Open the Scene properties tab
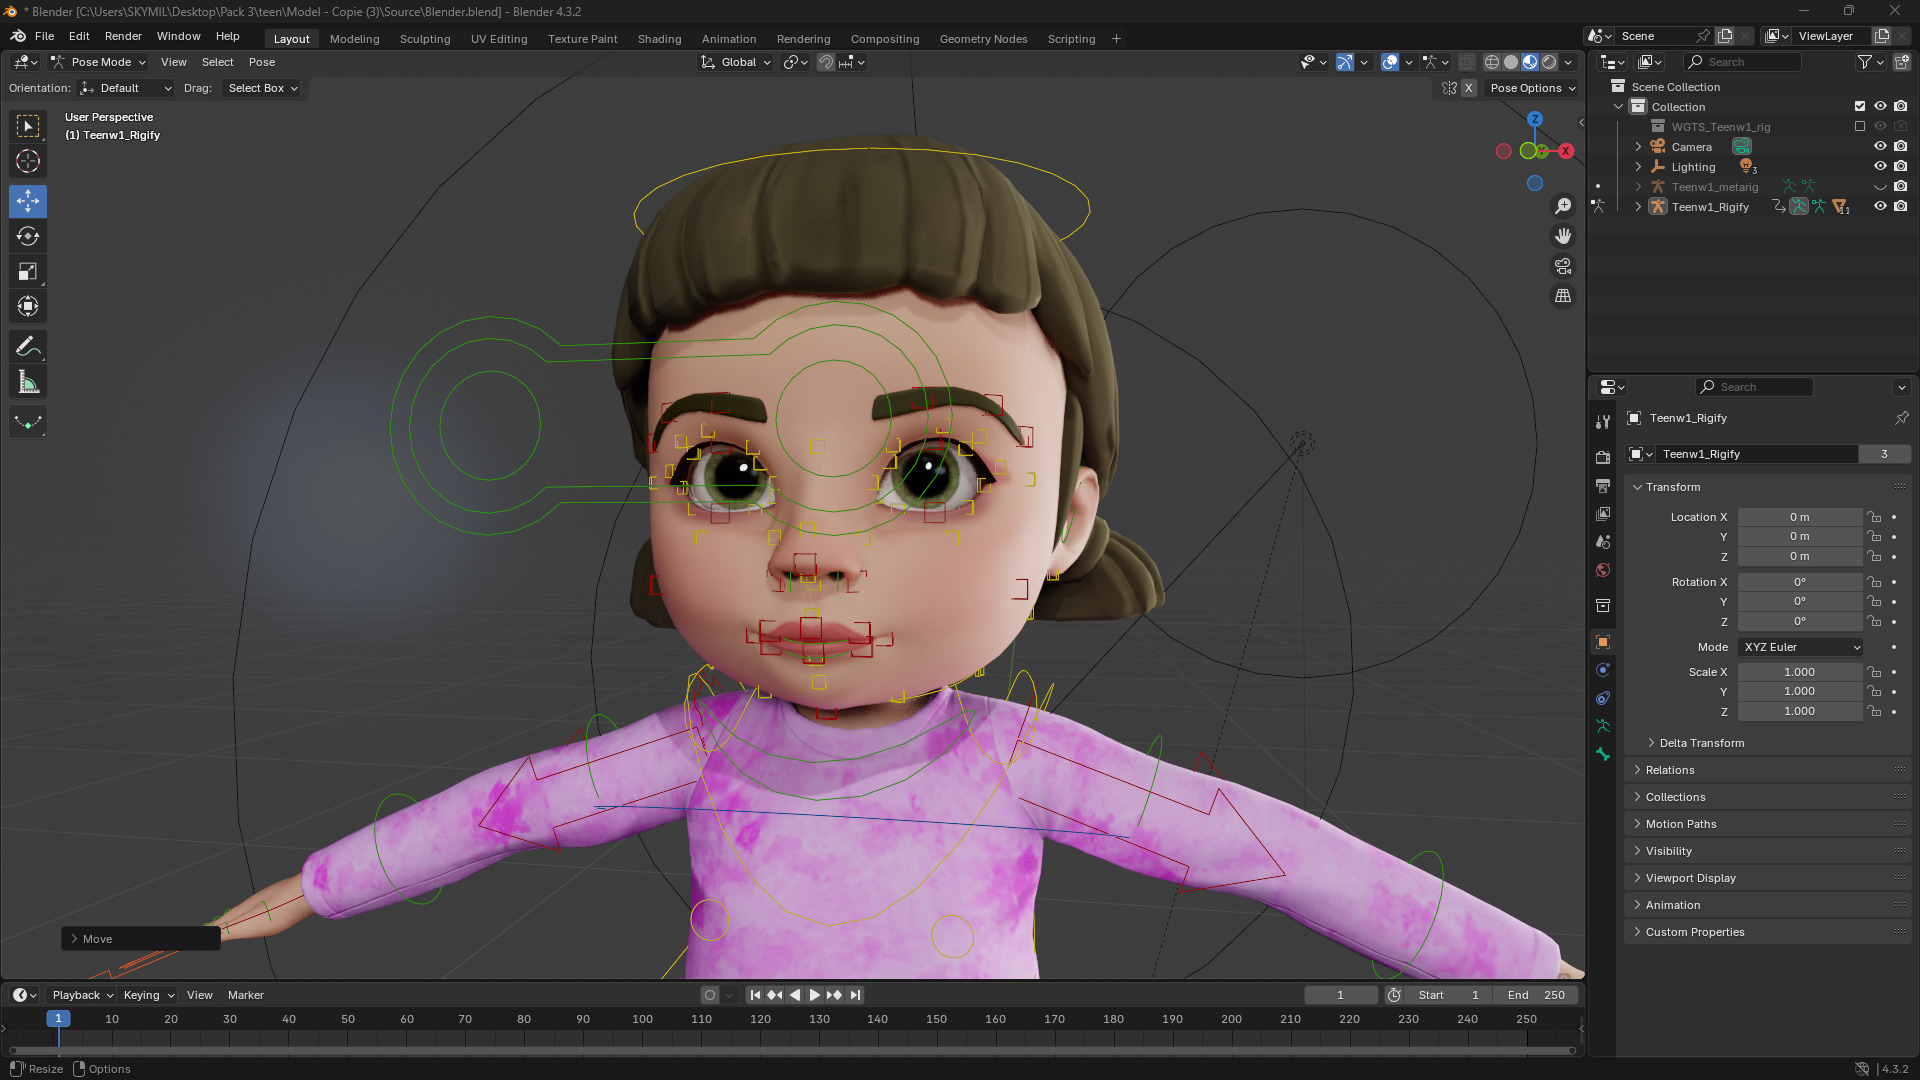1920x1080 pixels. (1603, 541)
